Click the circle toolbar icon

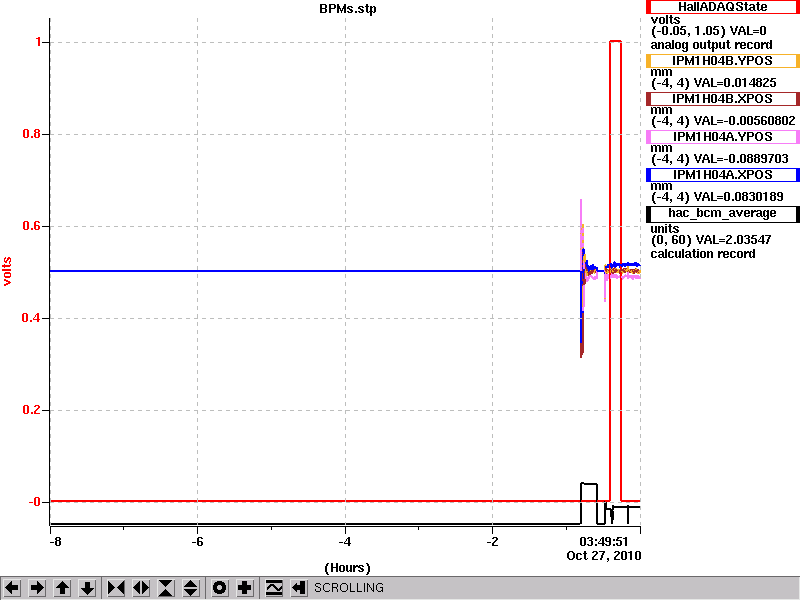tap(219, 588)
